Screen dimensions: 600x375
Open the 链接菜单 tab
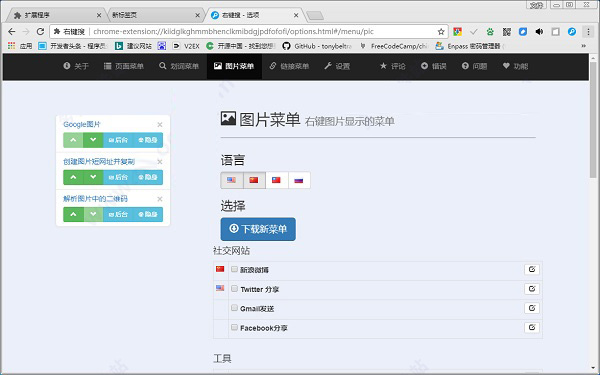pos(289,66)
